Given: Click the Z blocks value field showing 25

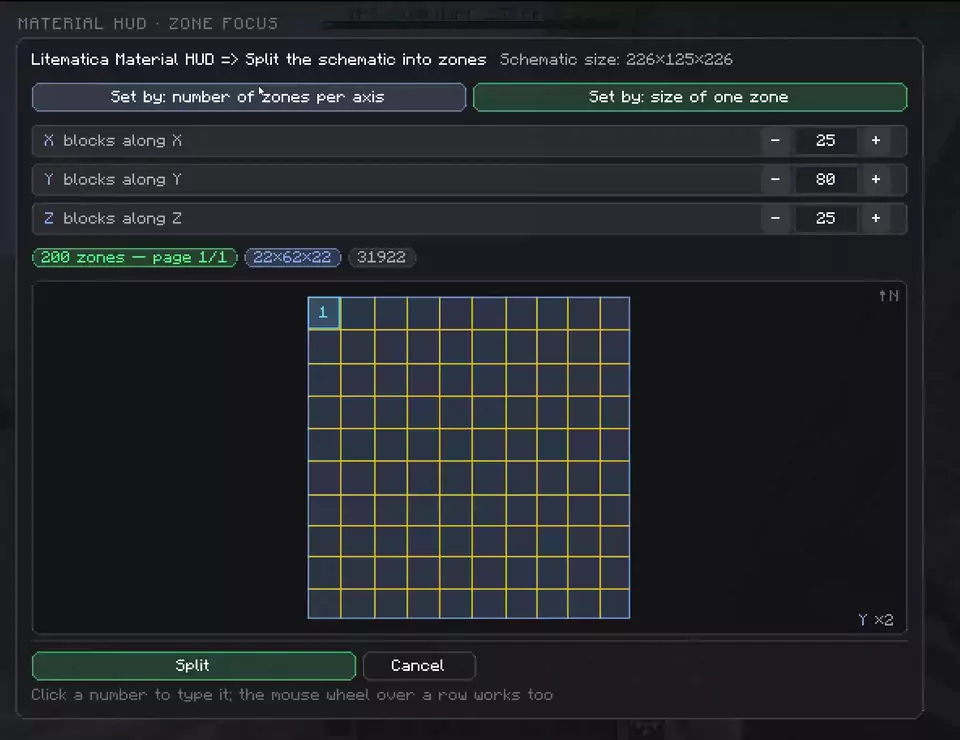Looking at the screenshot, I should (825, 218).
